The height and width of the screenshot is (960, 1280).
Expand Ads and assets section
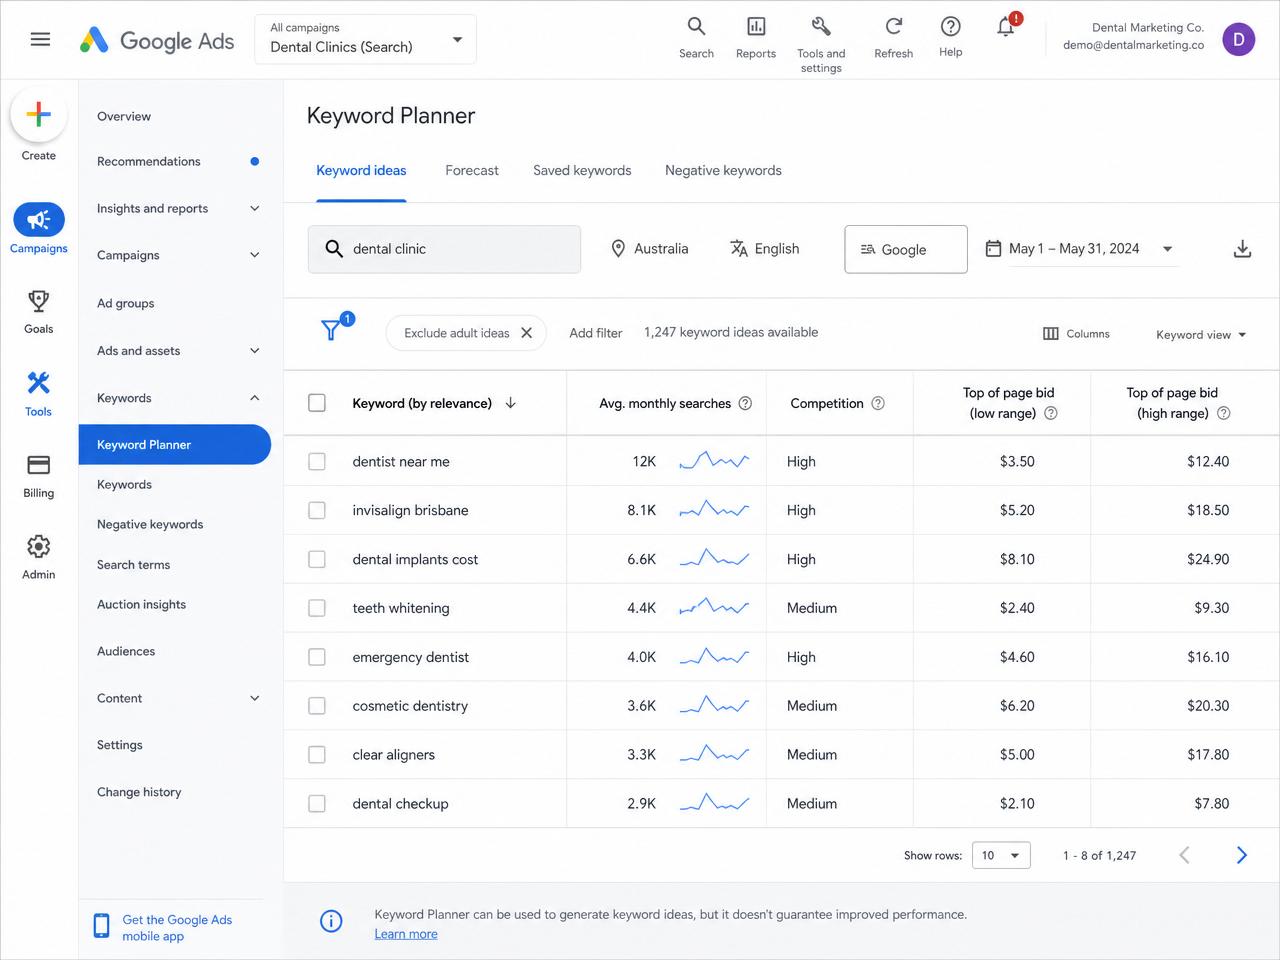254,351
